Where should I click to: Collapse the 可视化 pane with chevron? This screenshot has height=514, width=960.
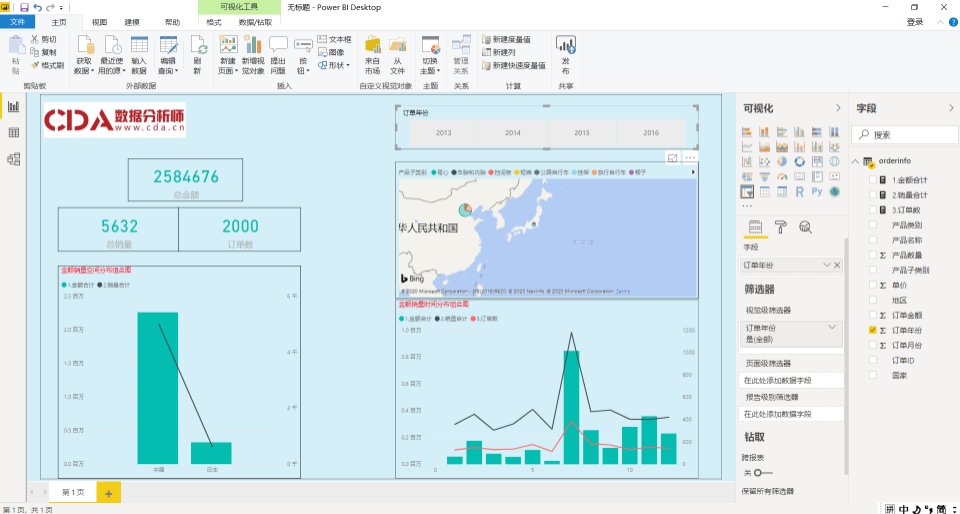coord(838,108)
